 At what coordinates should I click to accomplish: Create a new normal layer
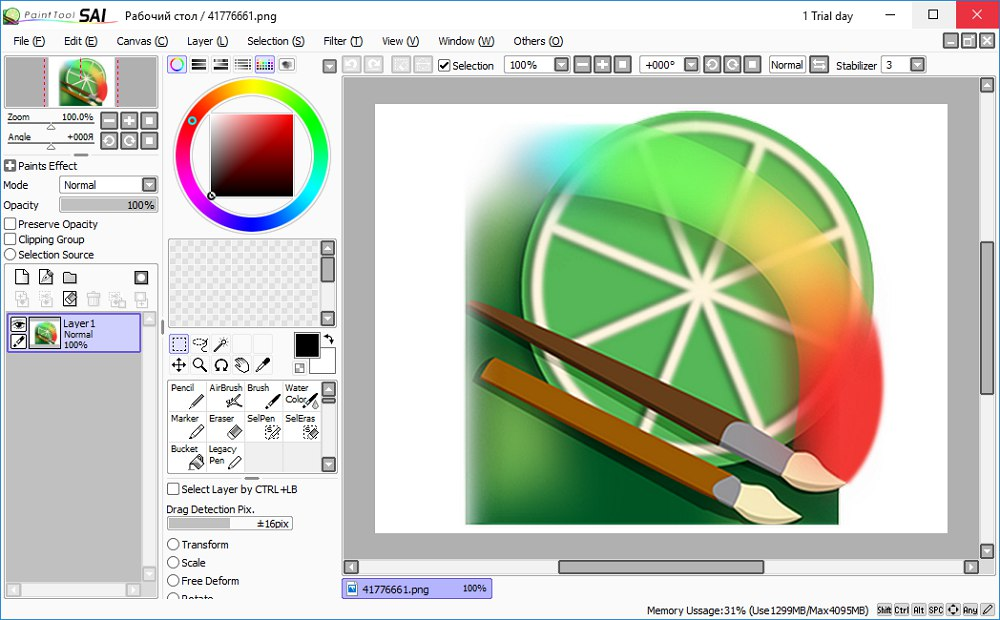(x=22, y=277)
